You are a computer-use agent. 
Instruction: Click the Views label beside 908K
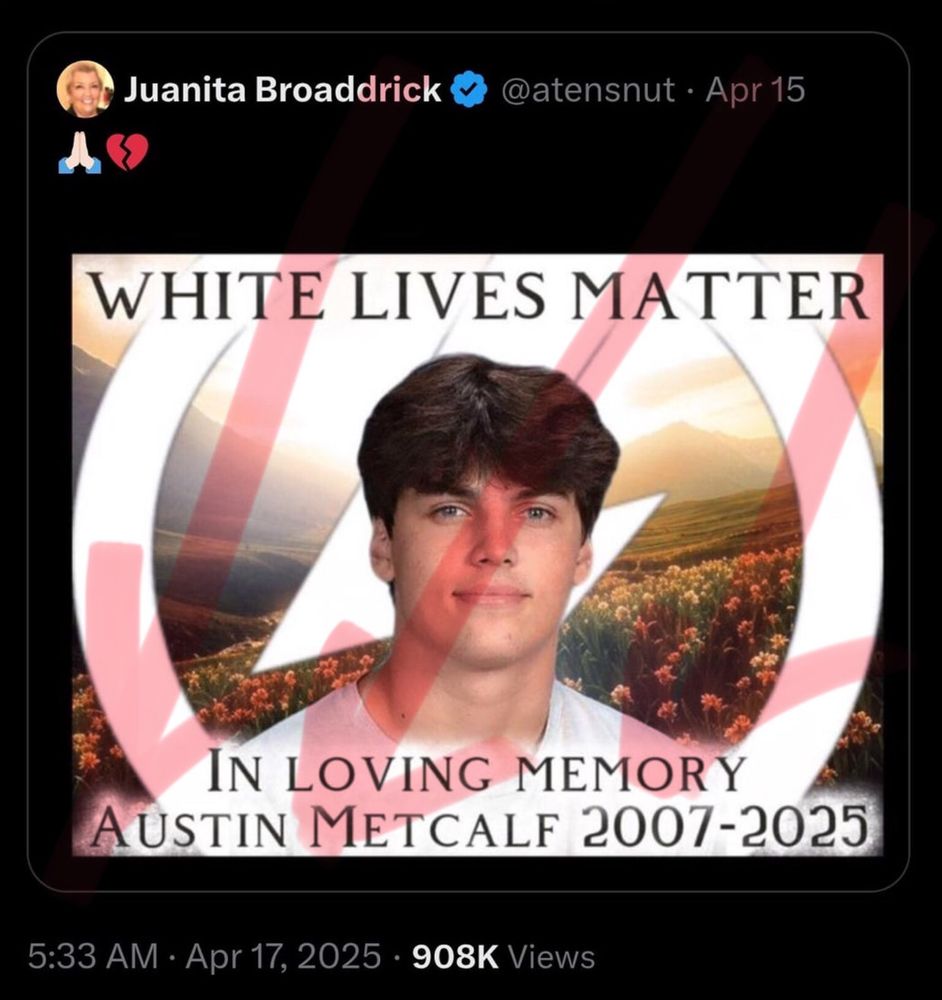553,957
